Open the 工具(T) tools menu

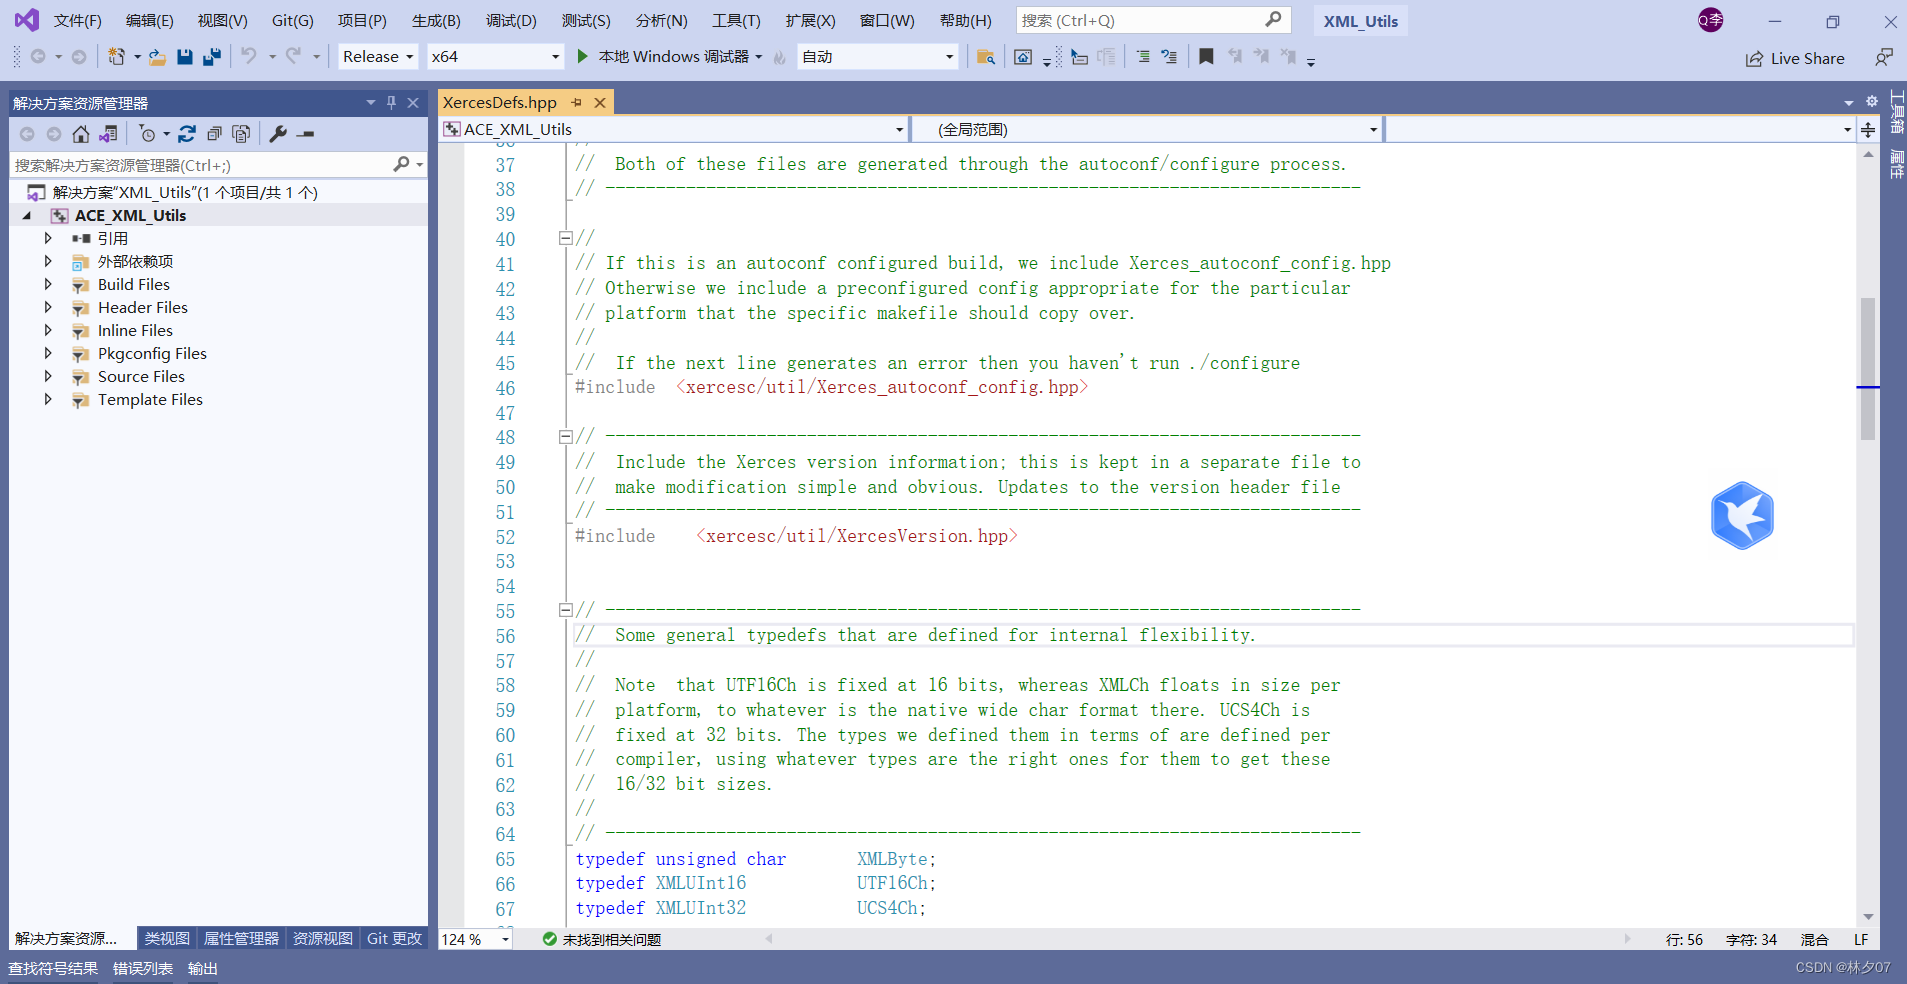point(736,21)
